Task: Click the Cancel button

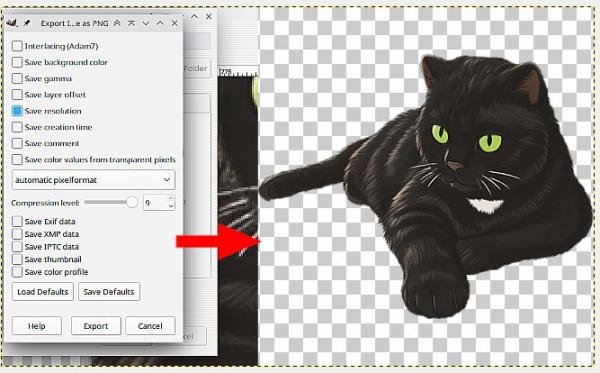Action: (x=150, y=326)
